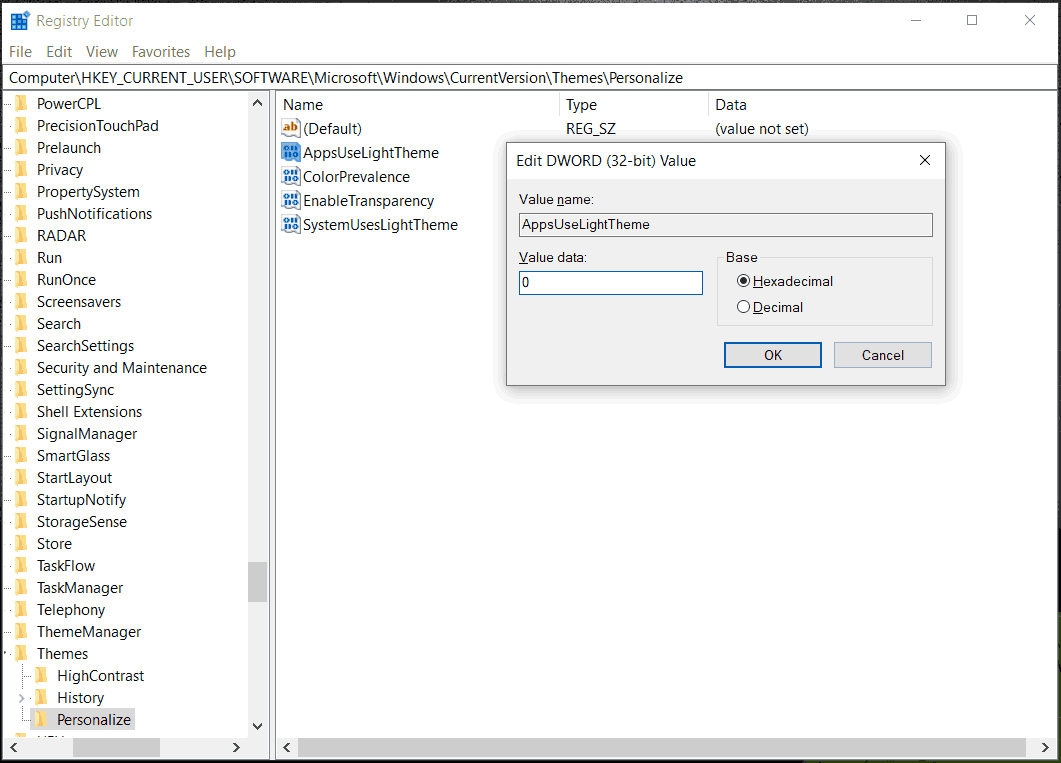Select the Run key in the tree
Screen dimensions: 1061x763
[49, 258]
